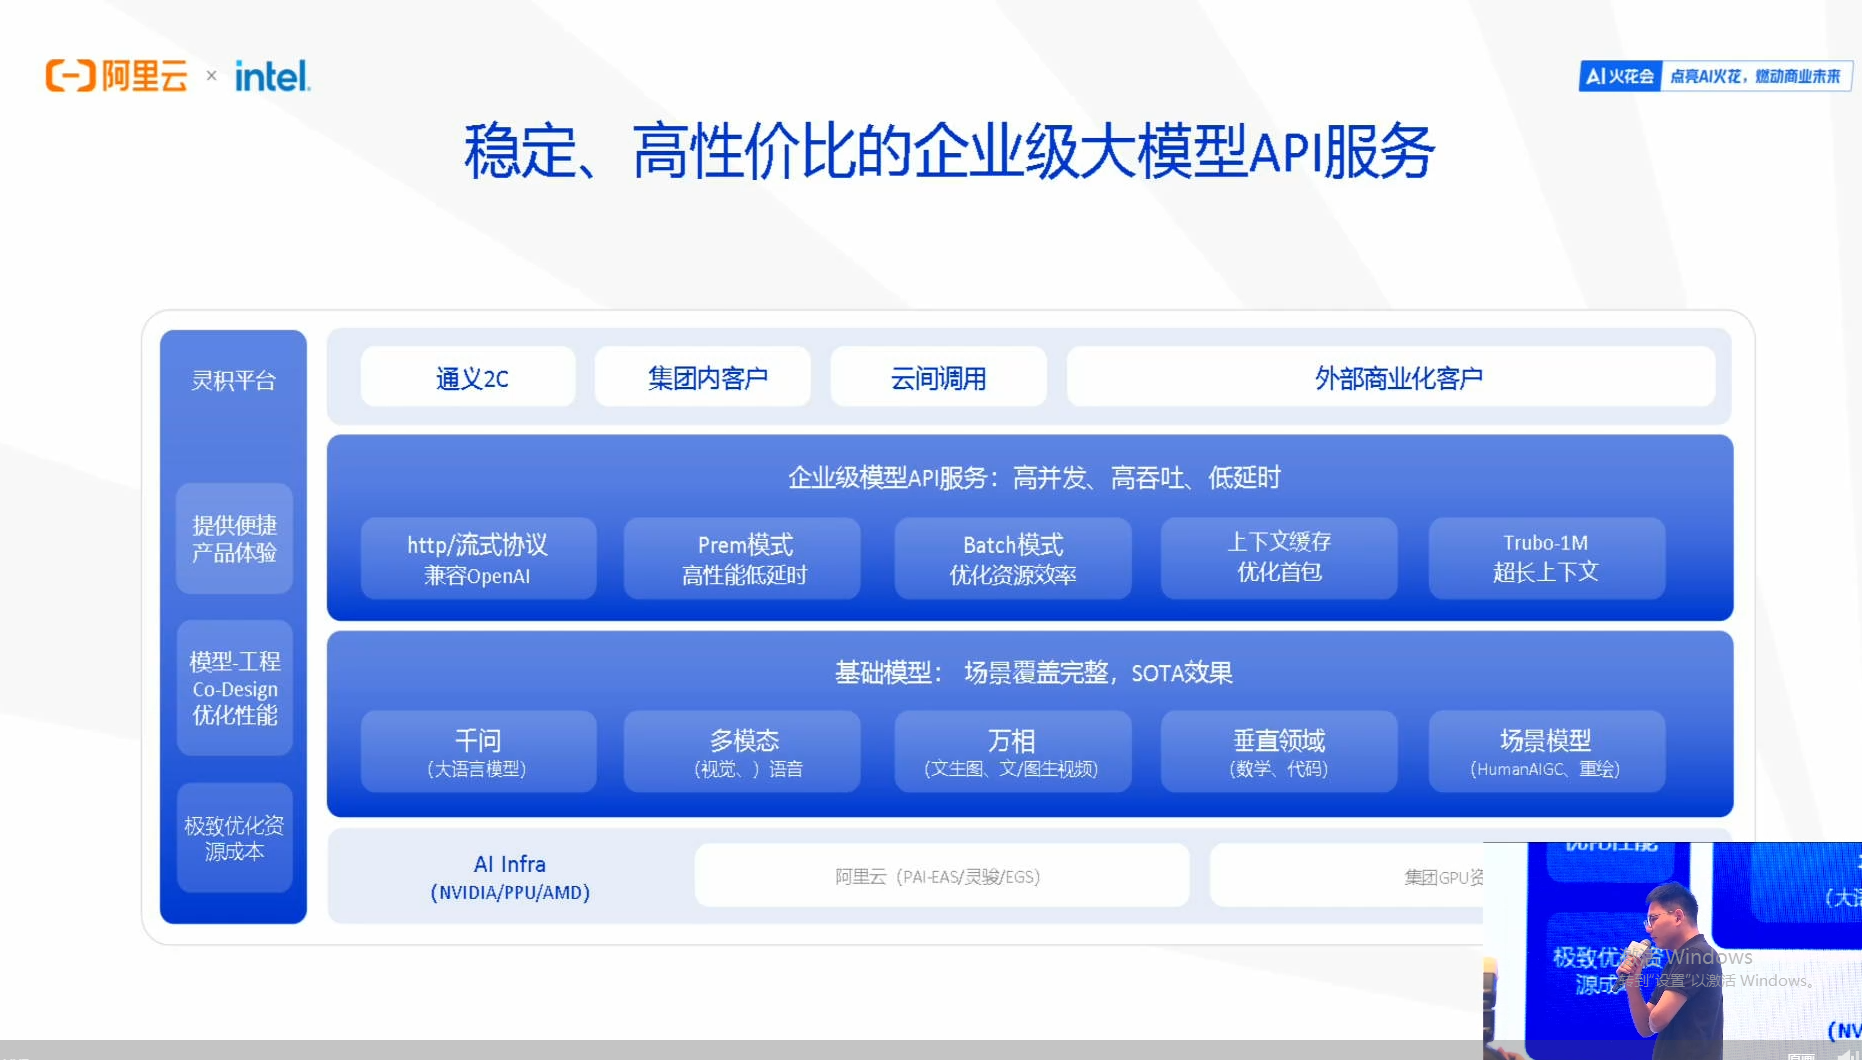Expand the 灵积平台 sidebar panel
The height and width of the screenshot is (1060, 1862).
(x=232, y=380)
